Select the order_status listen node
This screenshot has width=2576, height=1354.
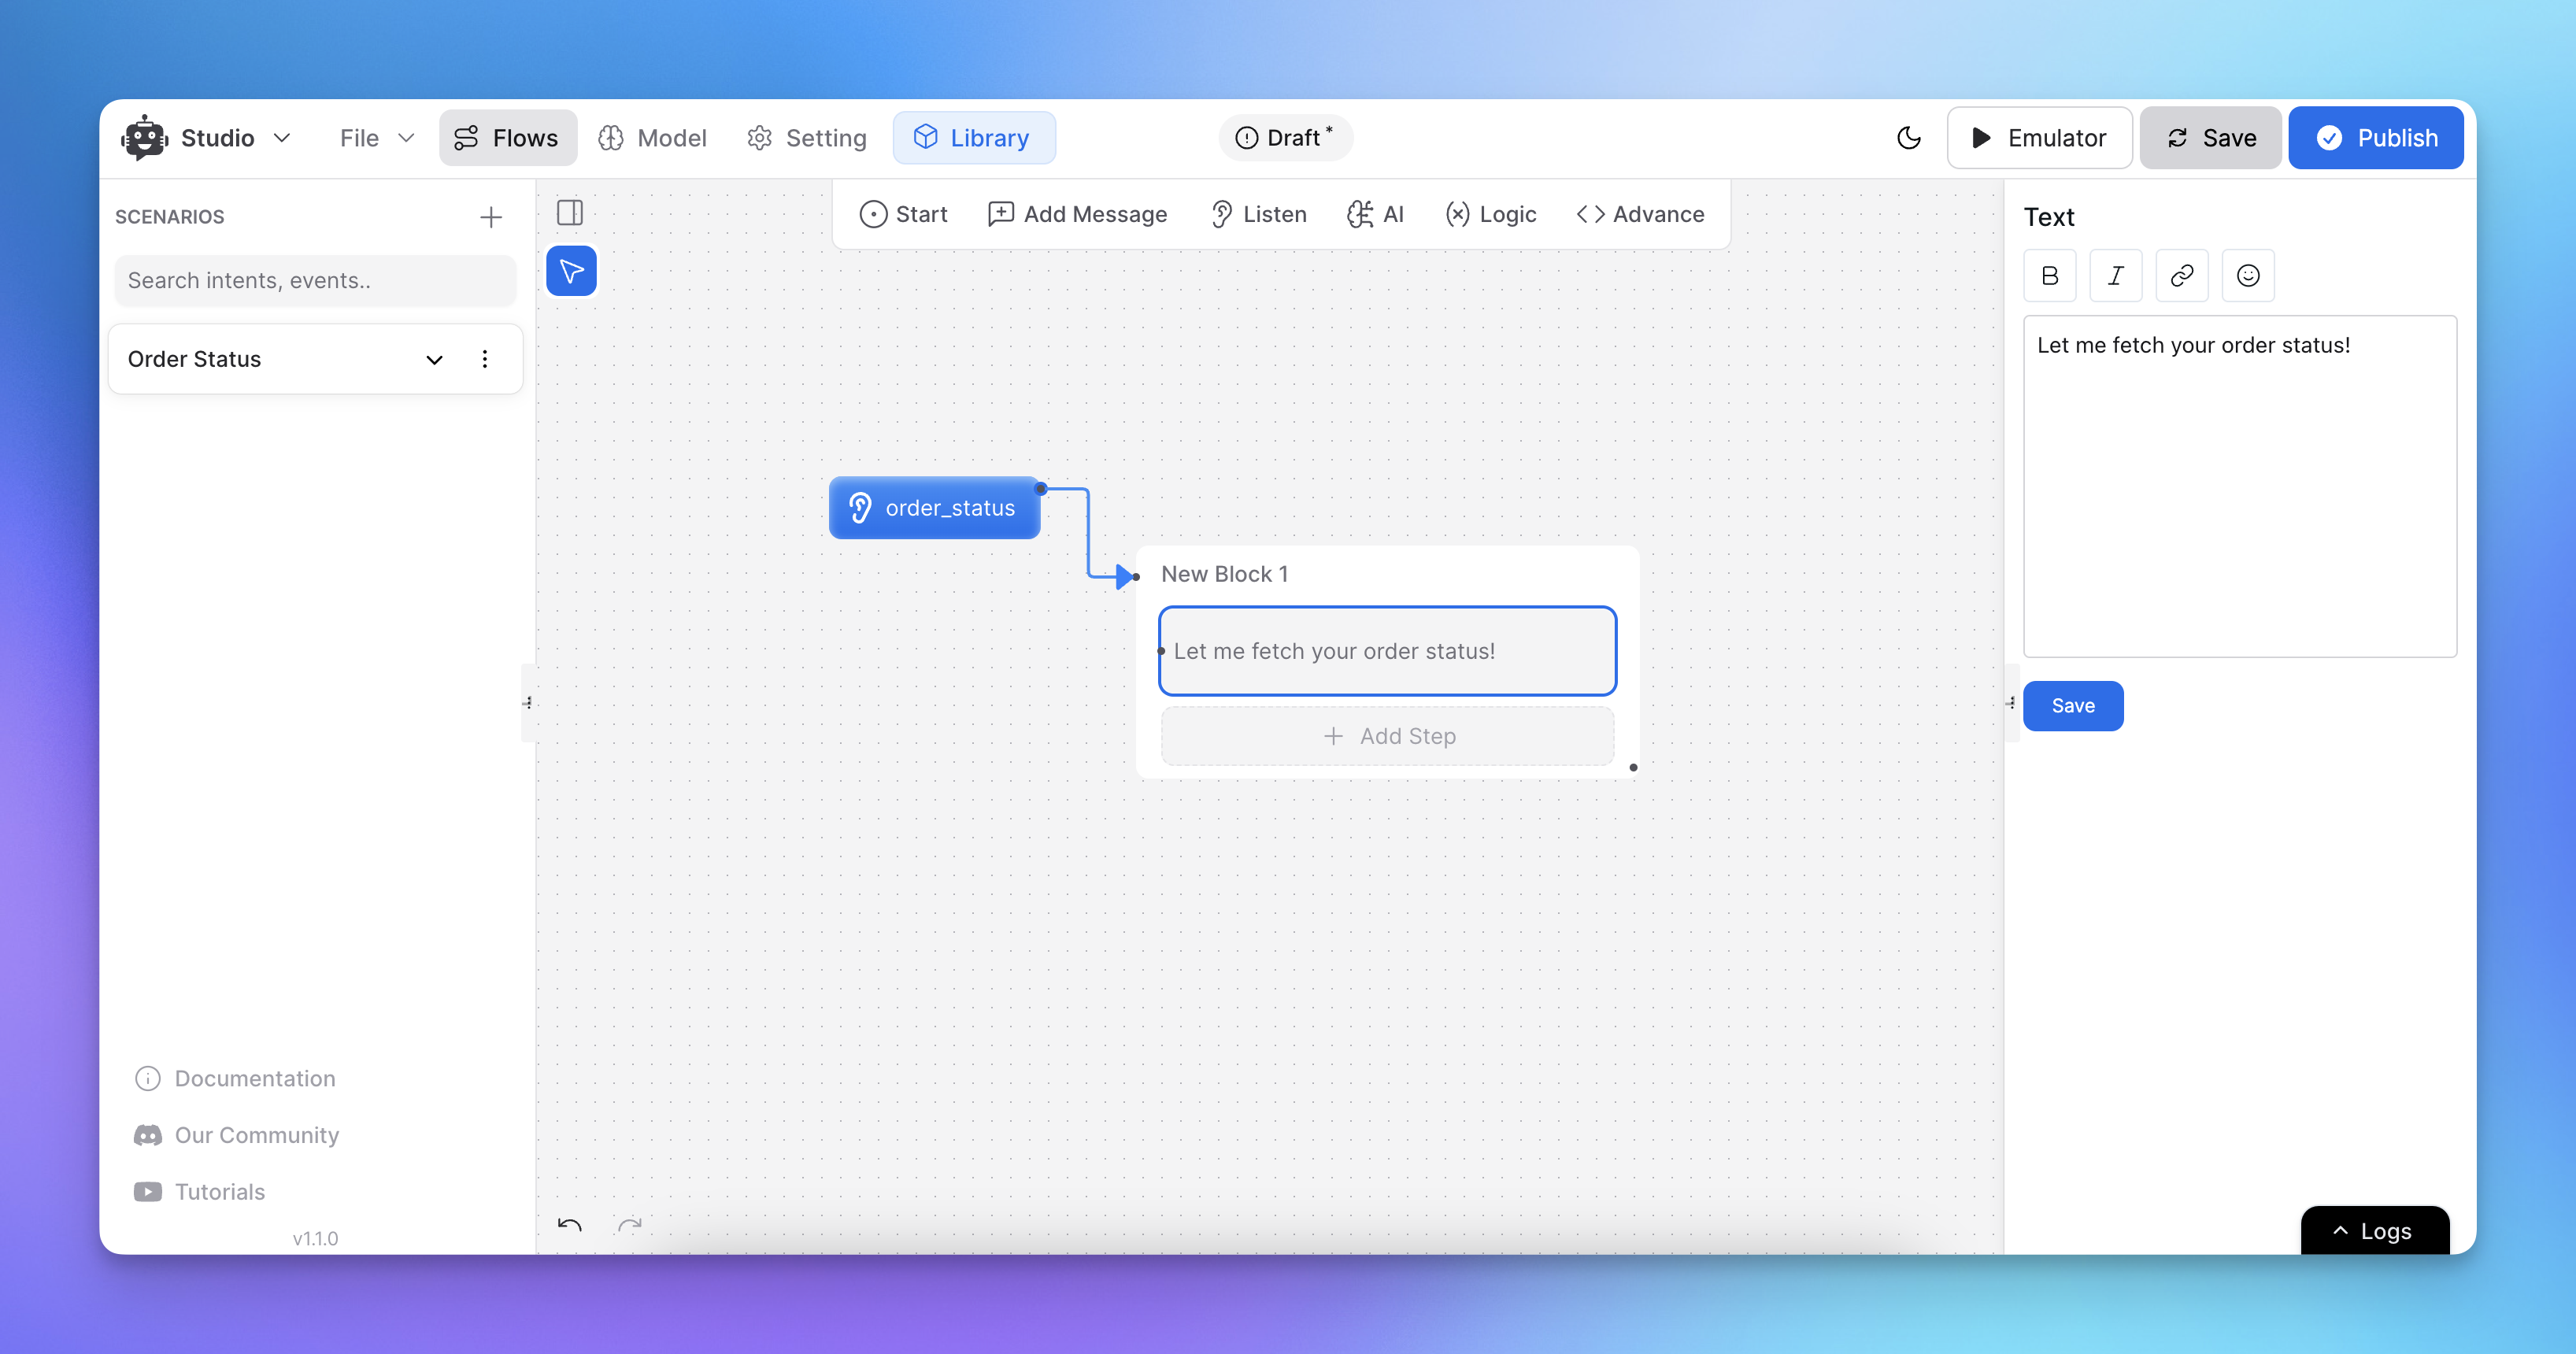(x=934, y=508)
